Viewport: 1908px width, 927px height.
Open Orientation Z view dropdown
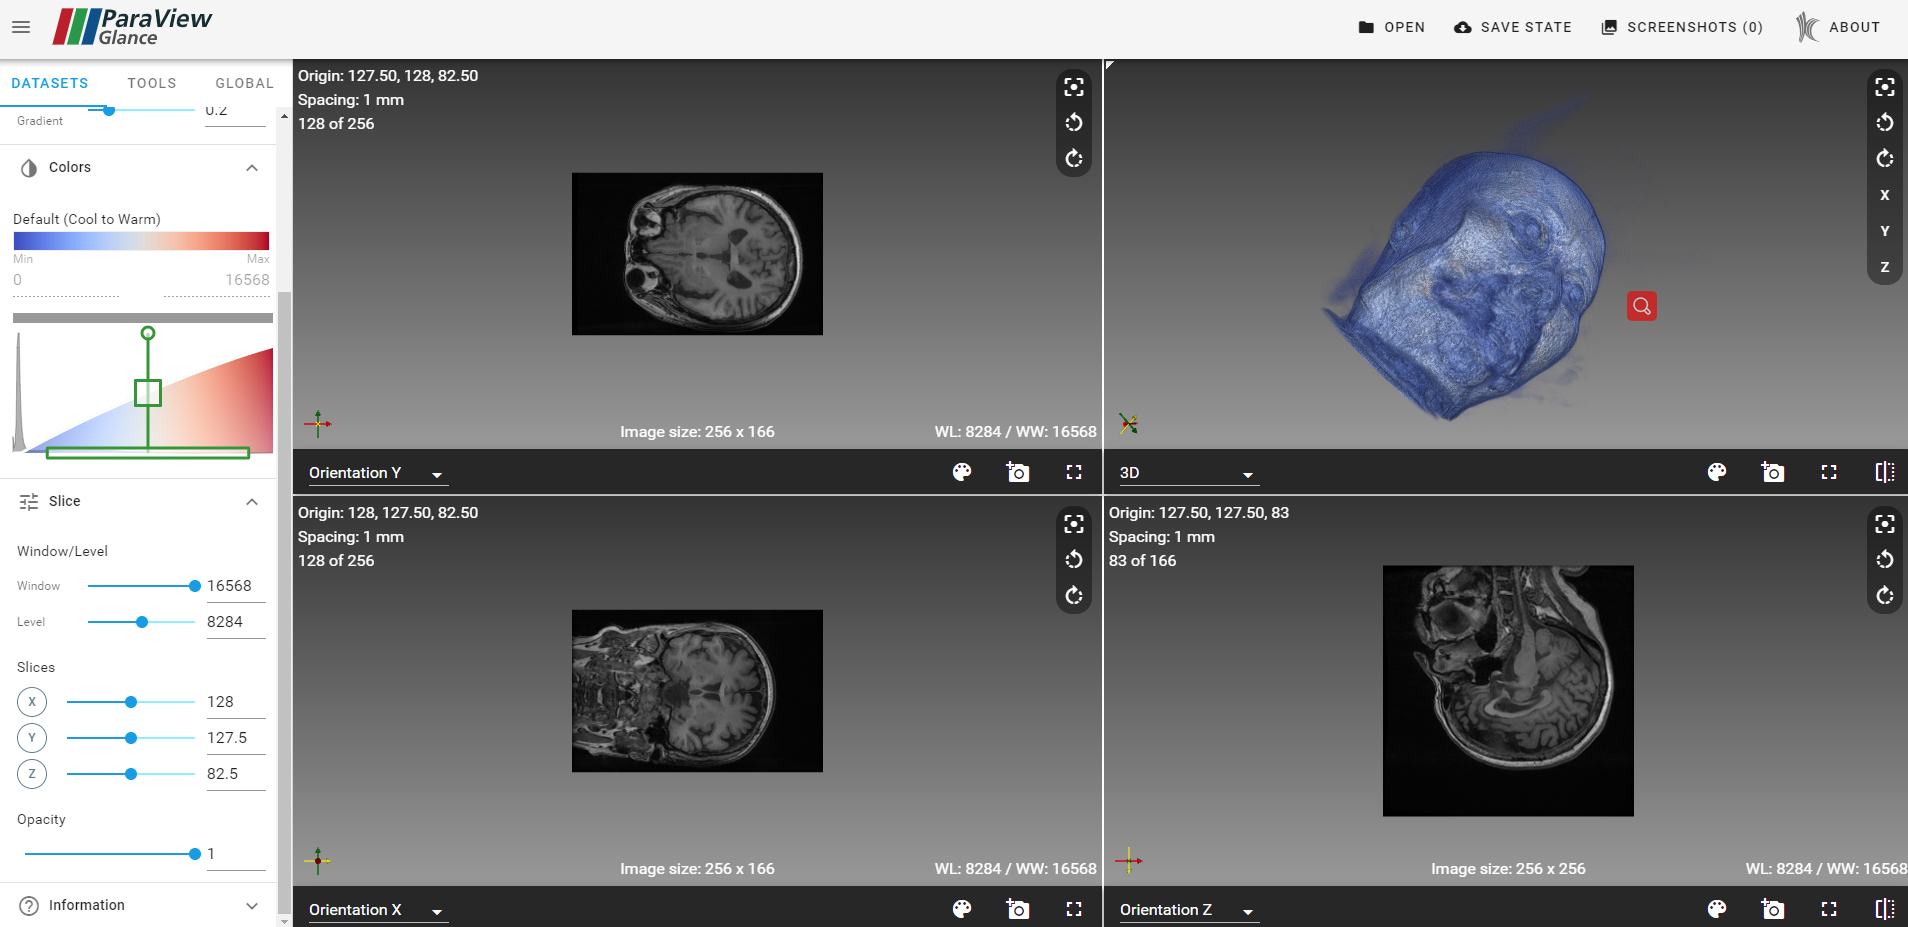pyautogui.click(x=1188, y=910)
